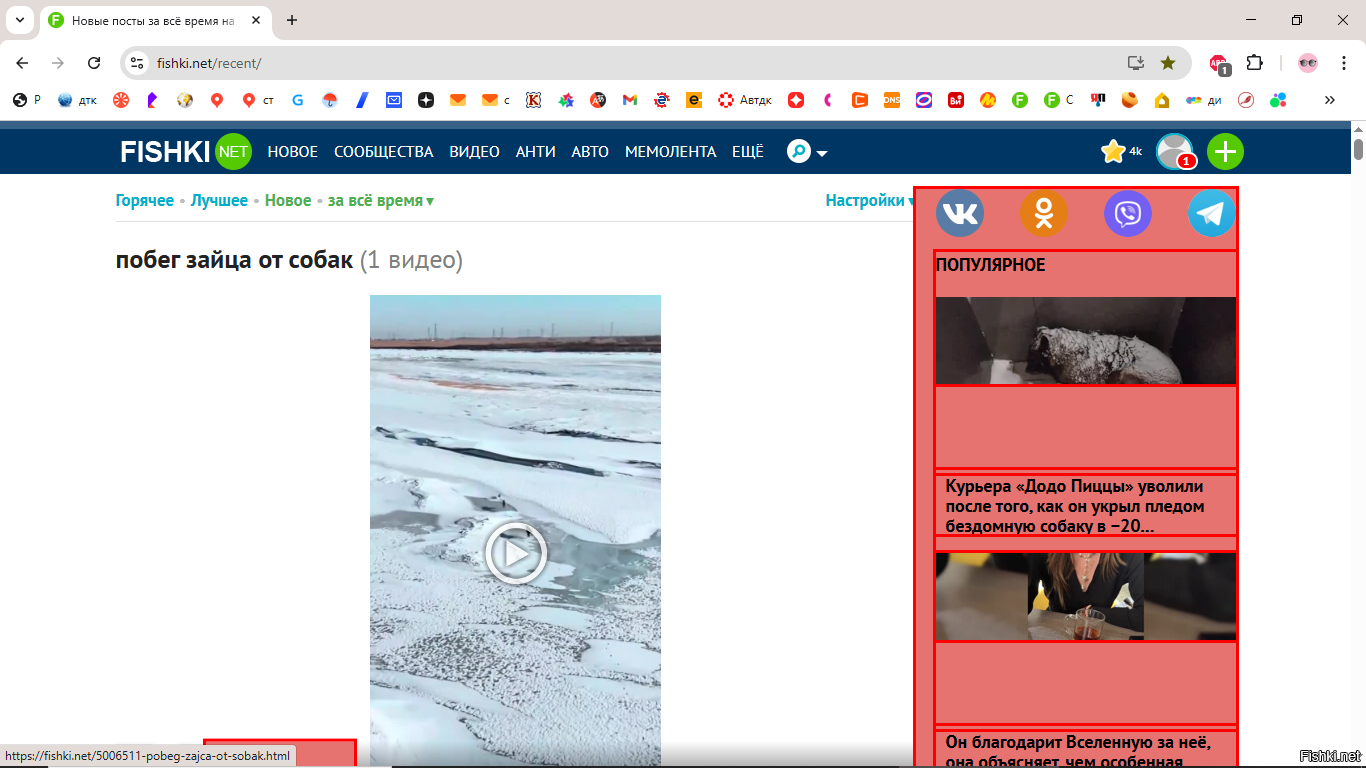The width and height of the screenshot is (1366, 768).
Task: Open the Dodo Pizza courier article thumbnail
Action: click(1085, 340)
